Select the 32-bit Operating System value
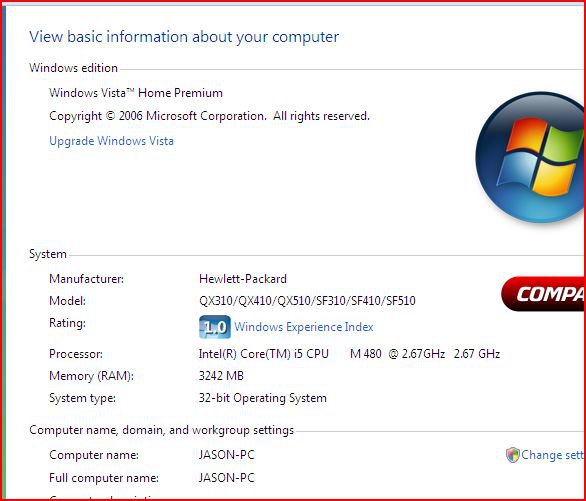 263,398
